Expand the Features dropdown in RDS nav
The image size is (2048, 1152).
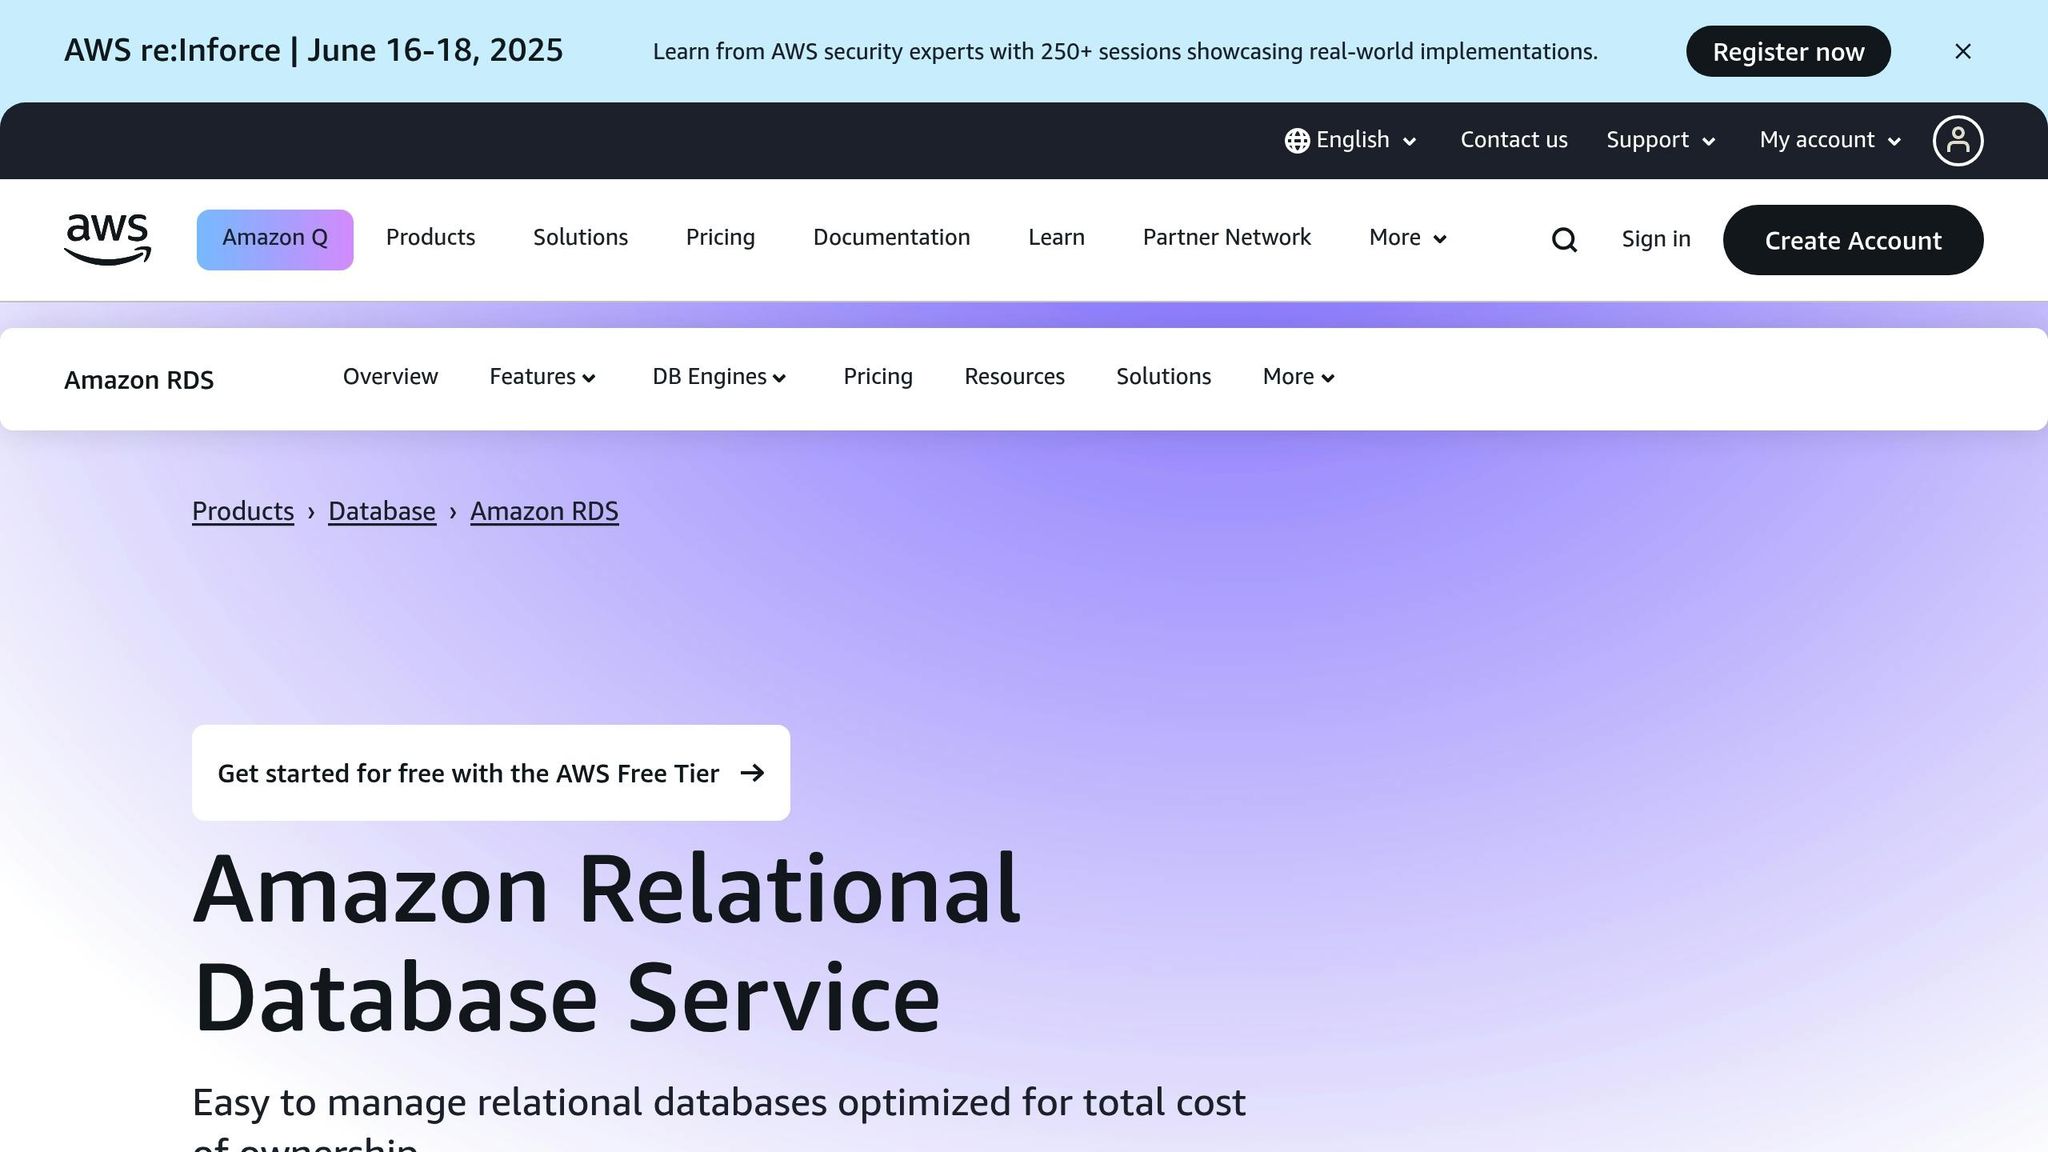point(543,377)
